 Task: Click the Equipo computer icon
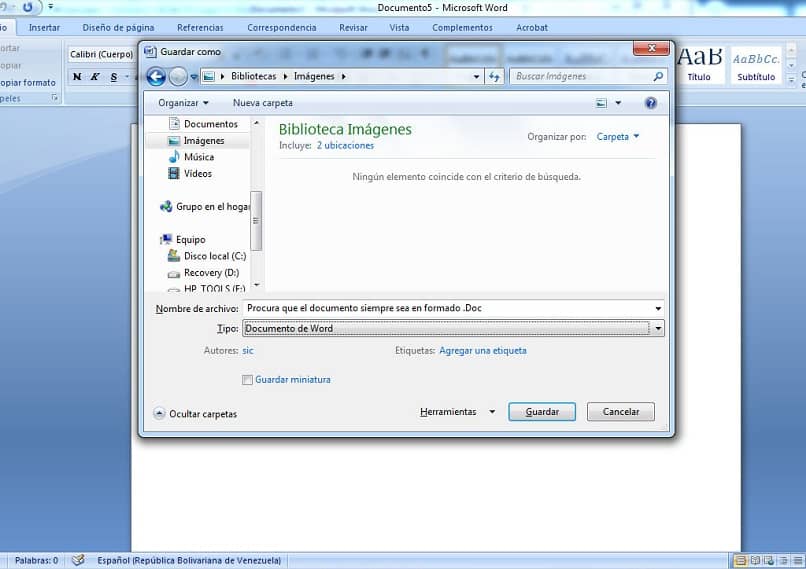pos(166,240)
